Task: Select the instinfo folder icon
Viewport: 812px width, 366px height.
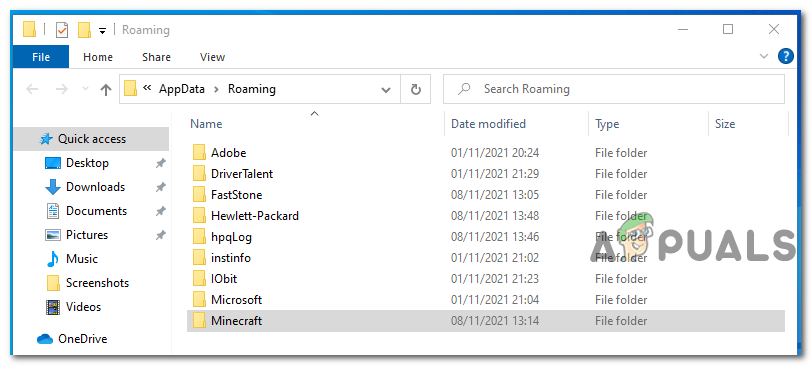Action: click(x=199, y=258)
